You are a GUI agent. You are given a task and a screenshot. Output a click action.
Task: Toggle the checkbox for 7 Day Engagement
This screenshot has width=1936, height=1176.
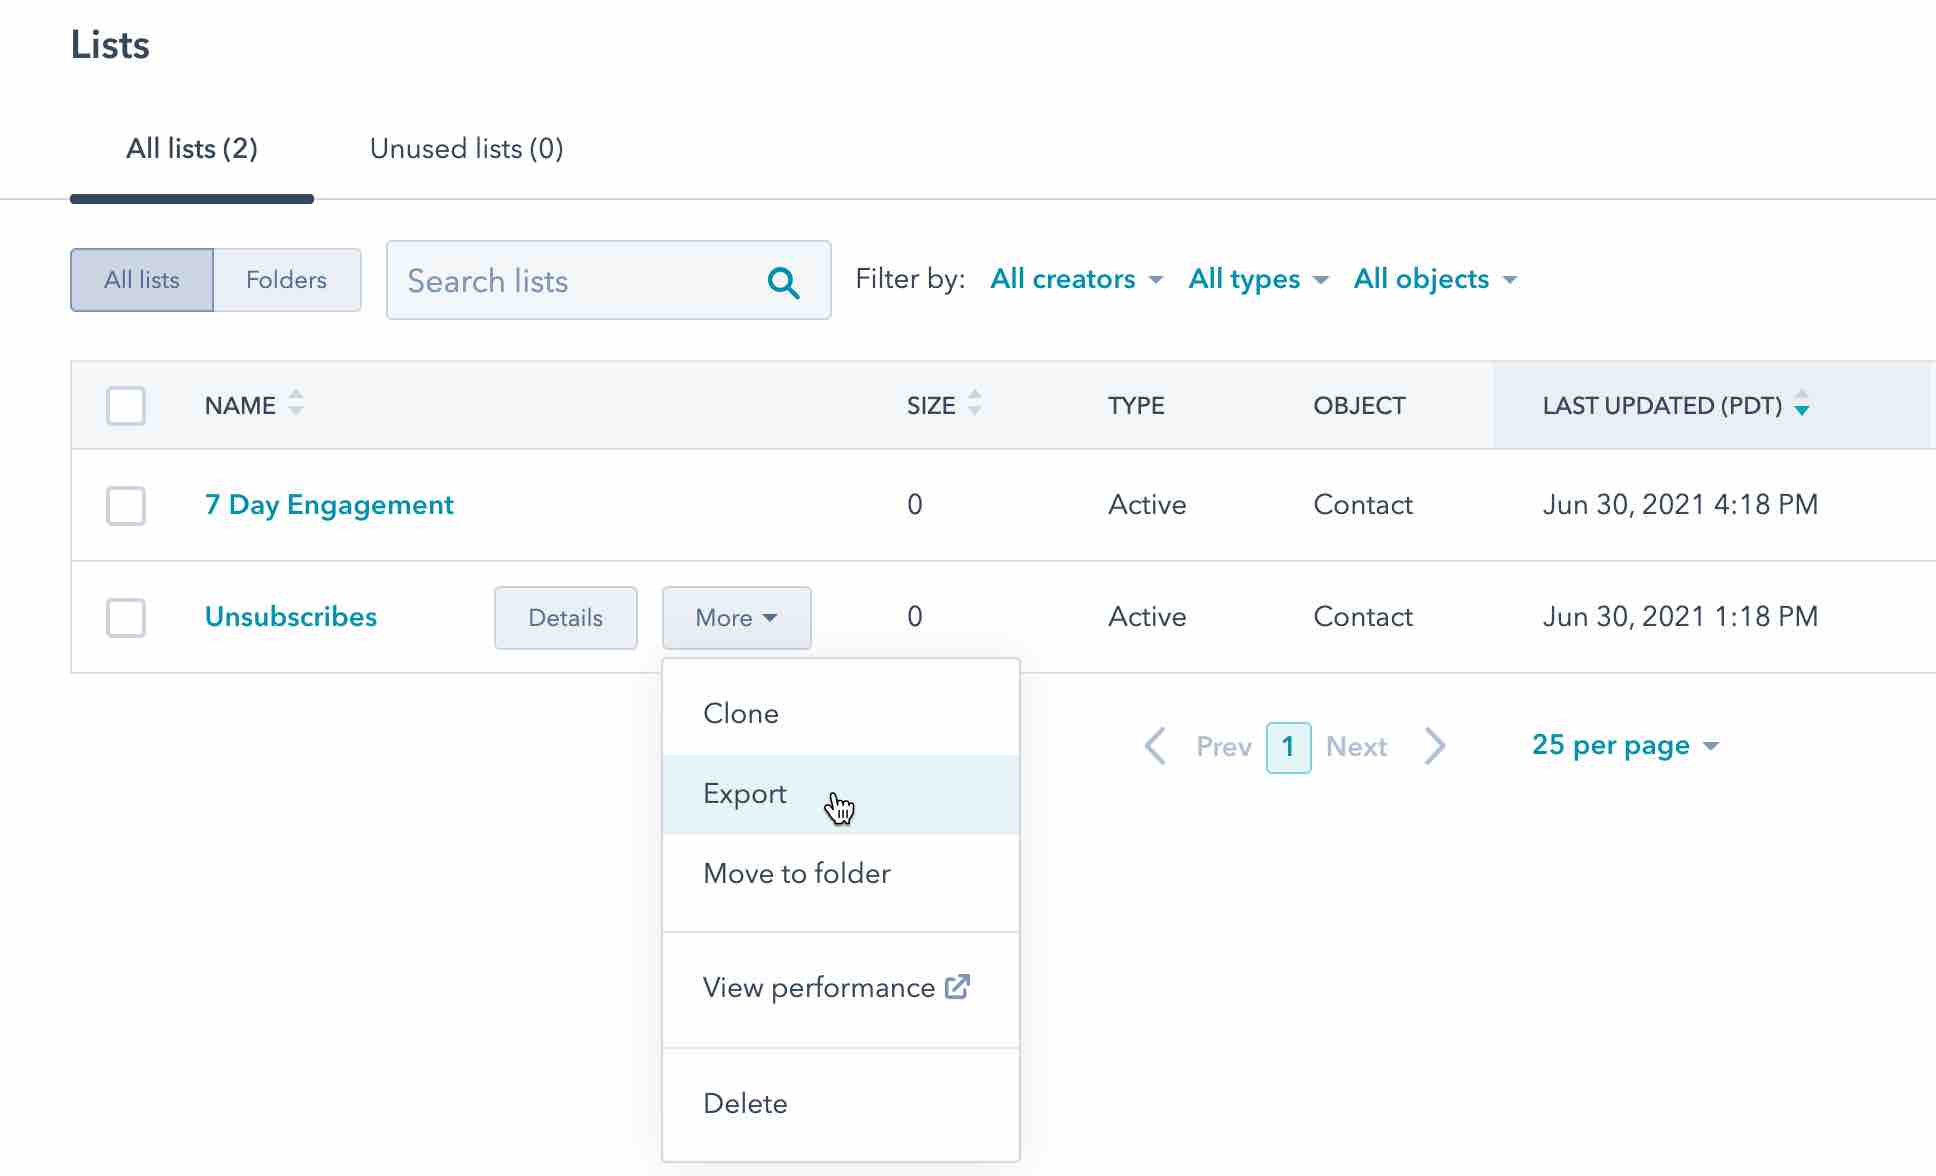coord(126,504)
